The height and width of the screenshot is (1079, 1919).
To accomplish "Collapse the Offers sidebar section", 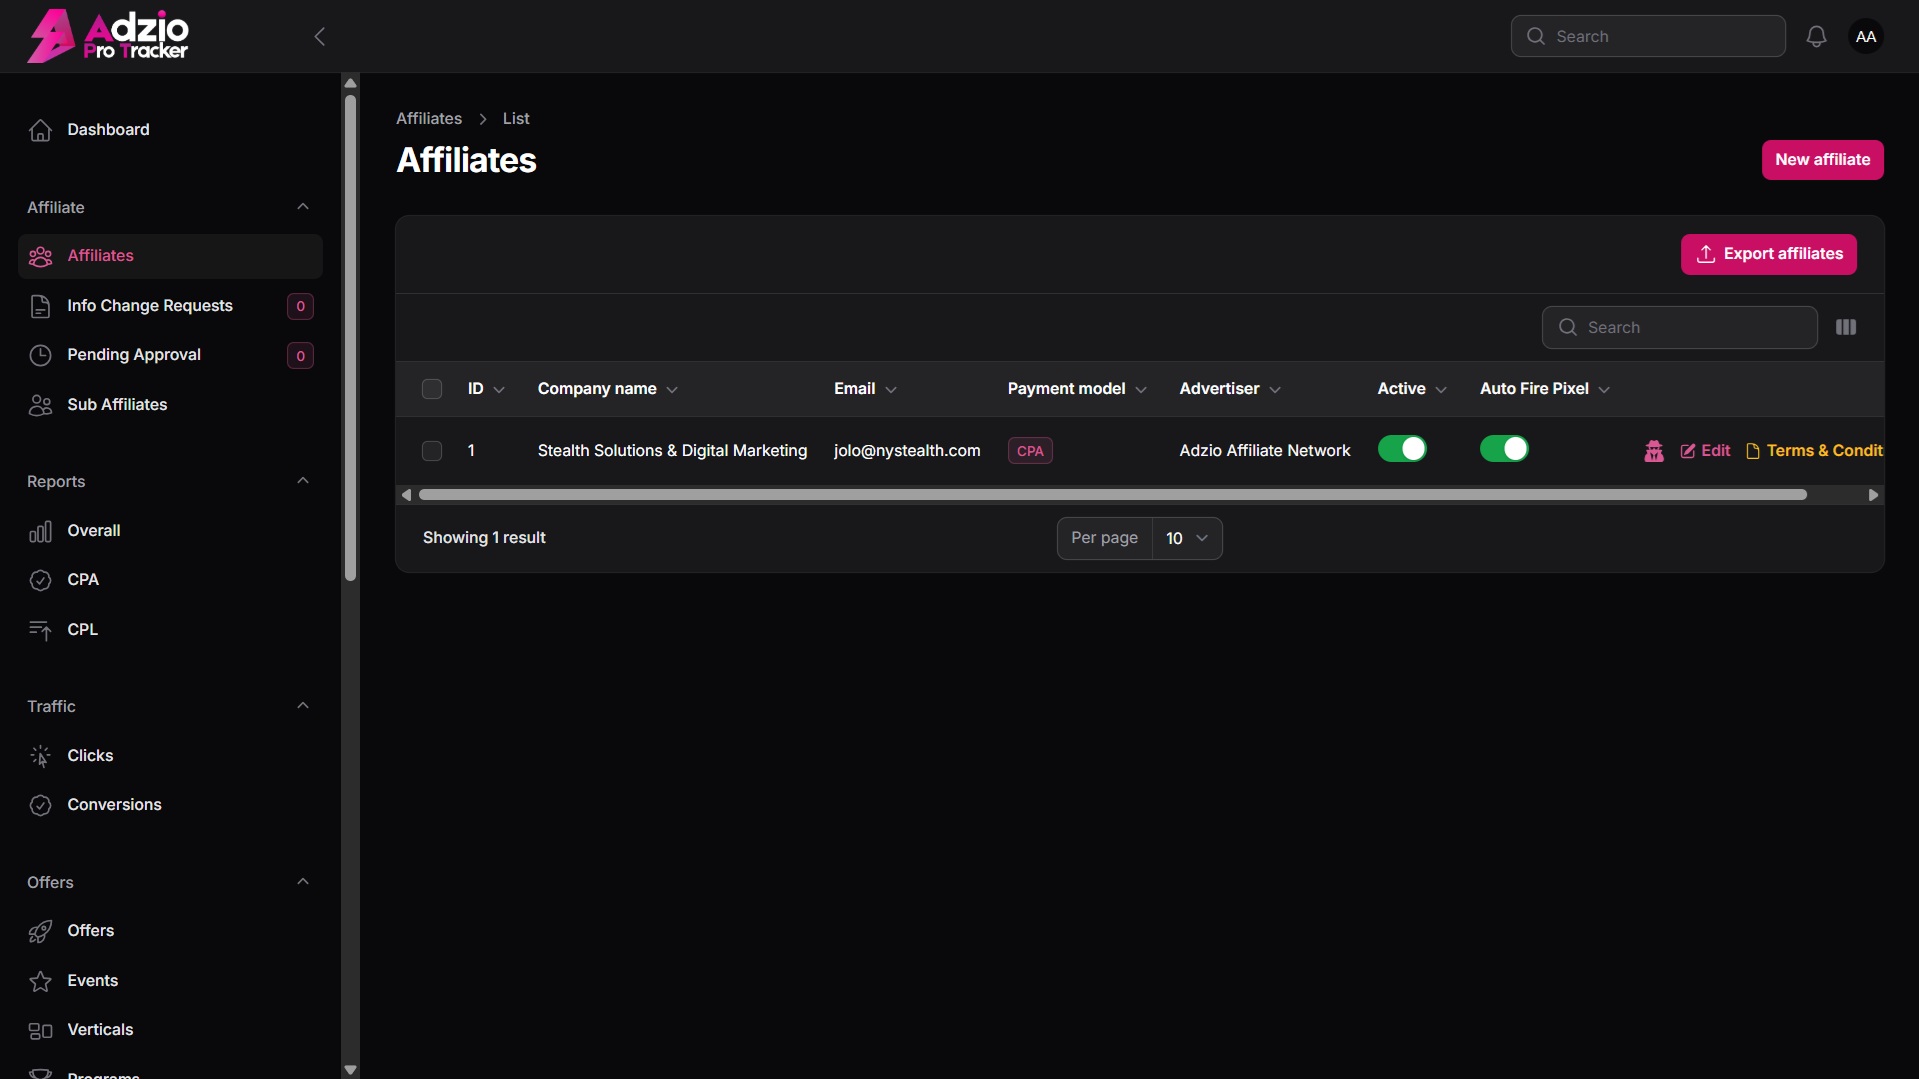I will point(303,882).
